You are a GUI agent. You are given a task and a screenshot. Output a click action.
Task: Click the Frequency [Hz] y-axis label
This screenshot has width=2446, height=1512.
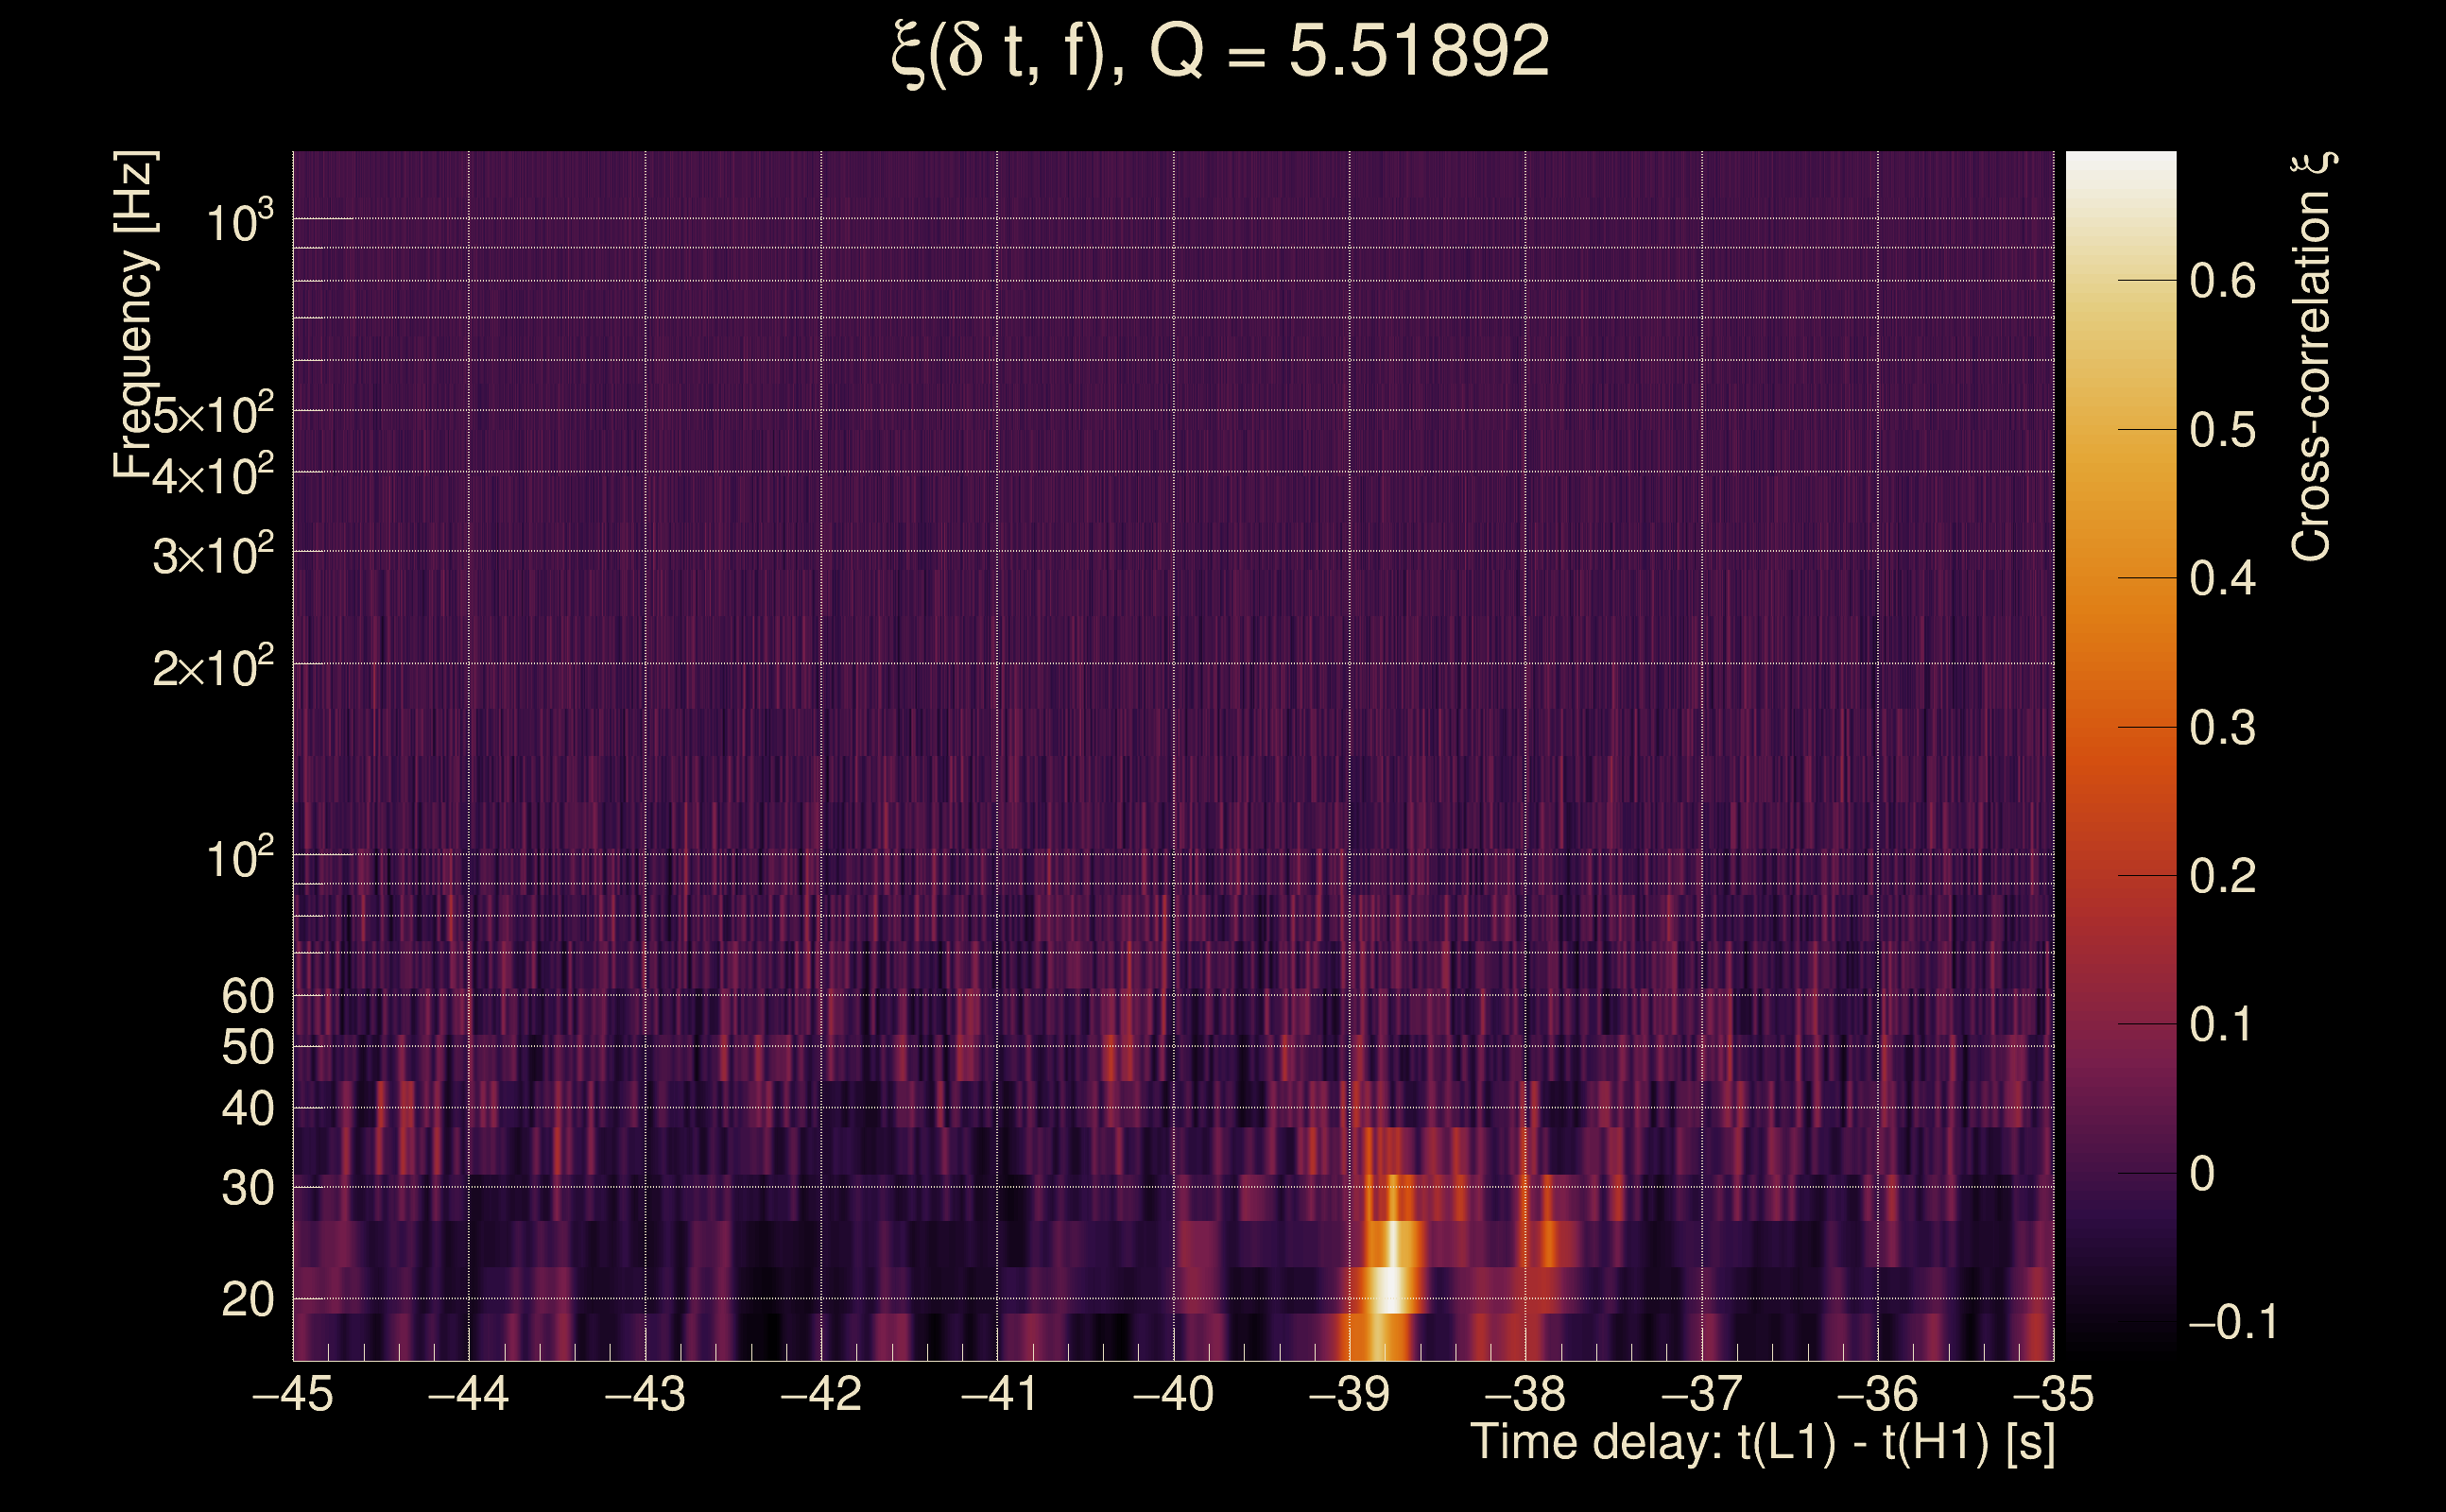click(x=136, y=315)
